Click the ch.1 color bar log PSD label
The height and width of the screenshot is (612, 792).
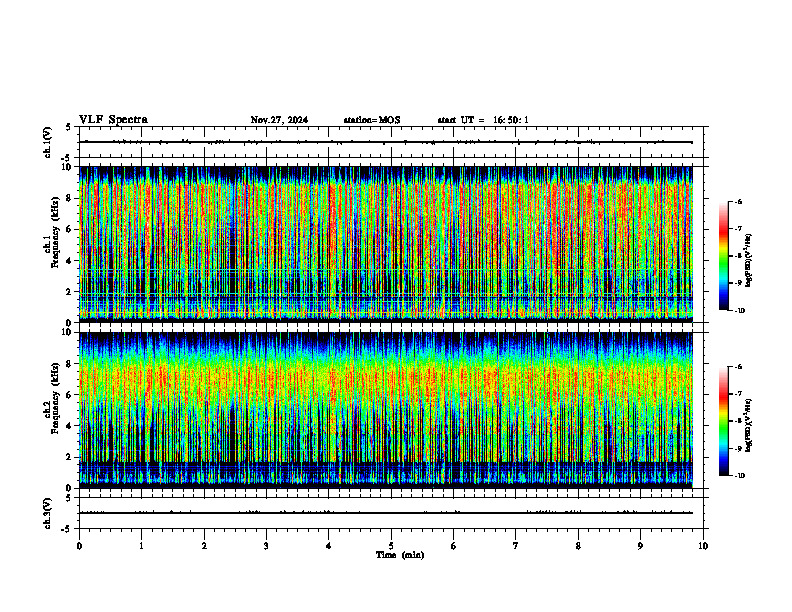pos(749,260)
